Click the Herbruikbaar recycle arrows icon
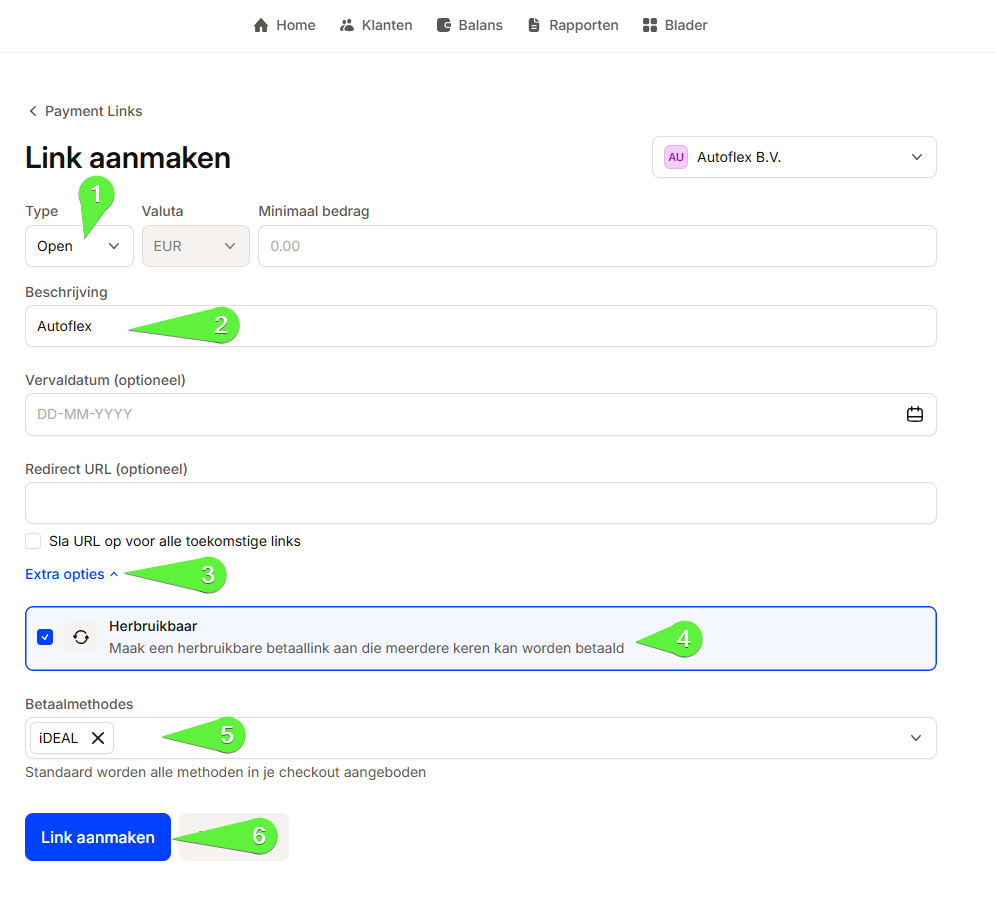996x906 pixels. [x=81, y=637]
